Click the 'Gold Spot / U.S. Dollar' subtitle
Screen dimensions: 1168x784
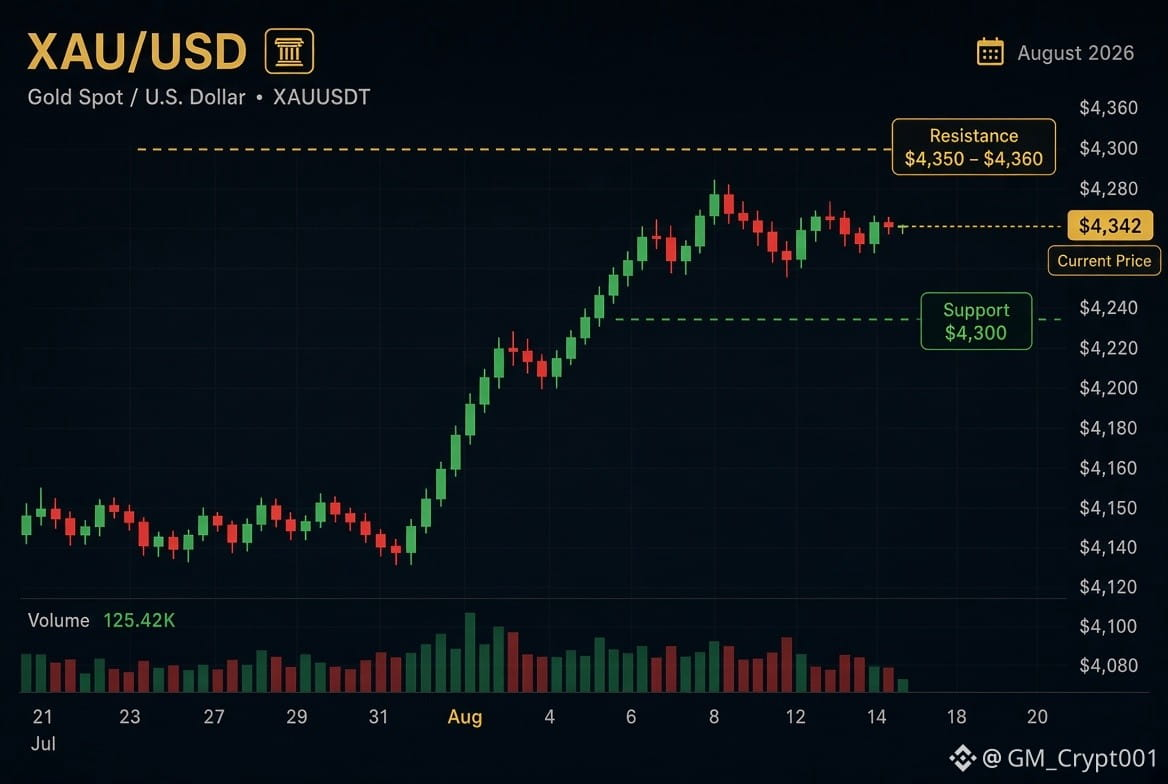pyautogui.click(x=136, y=97)
